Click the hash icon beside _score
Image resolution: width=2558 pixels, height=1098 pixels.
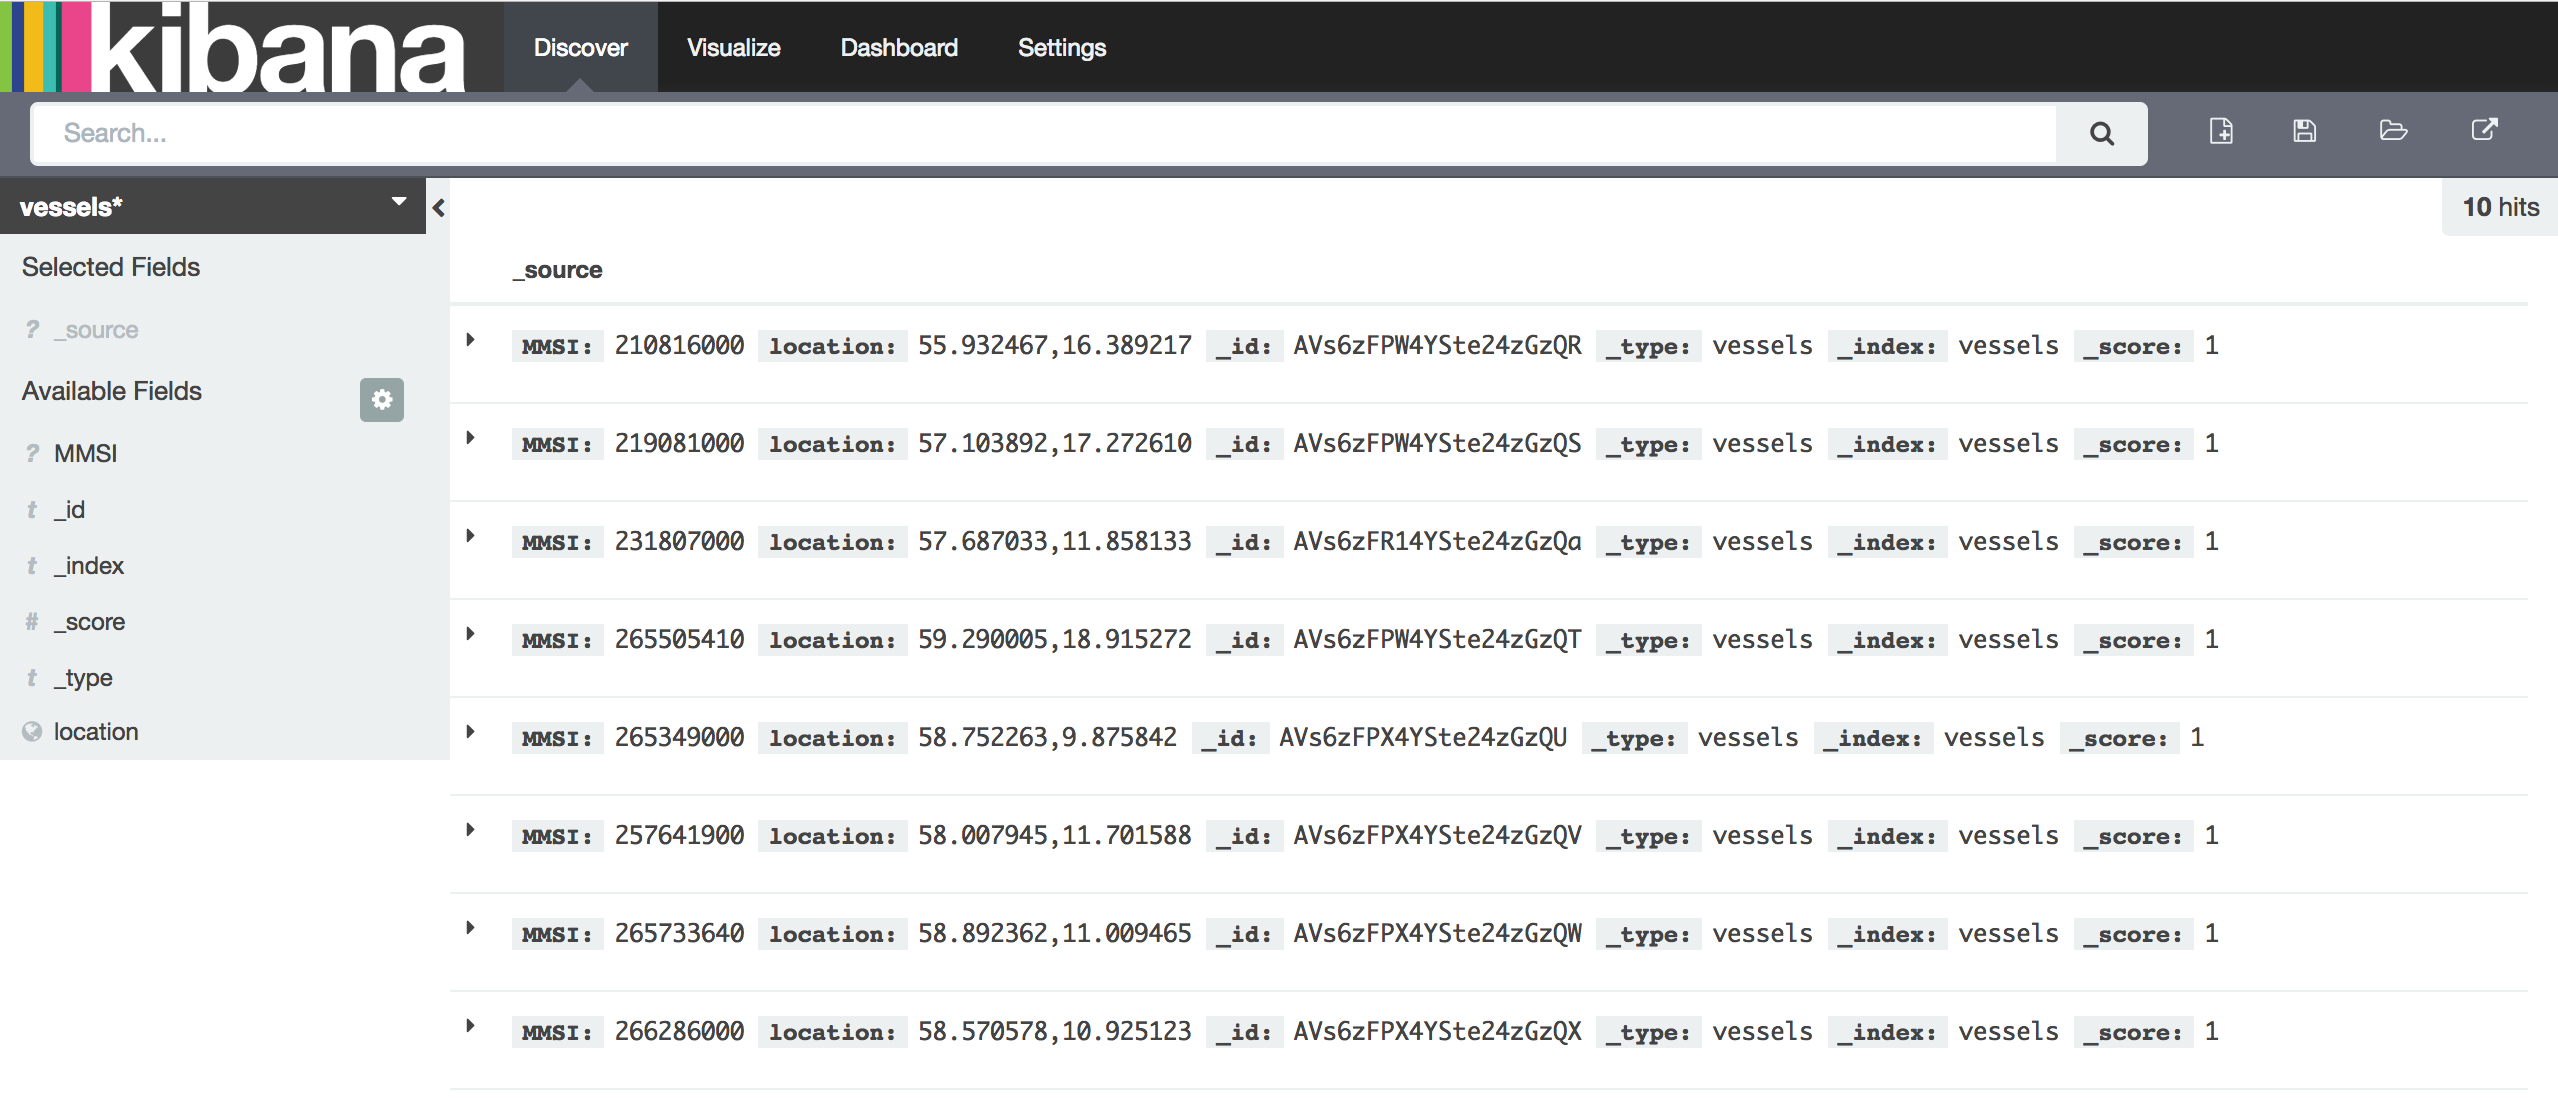32,622
